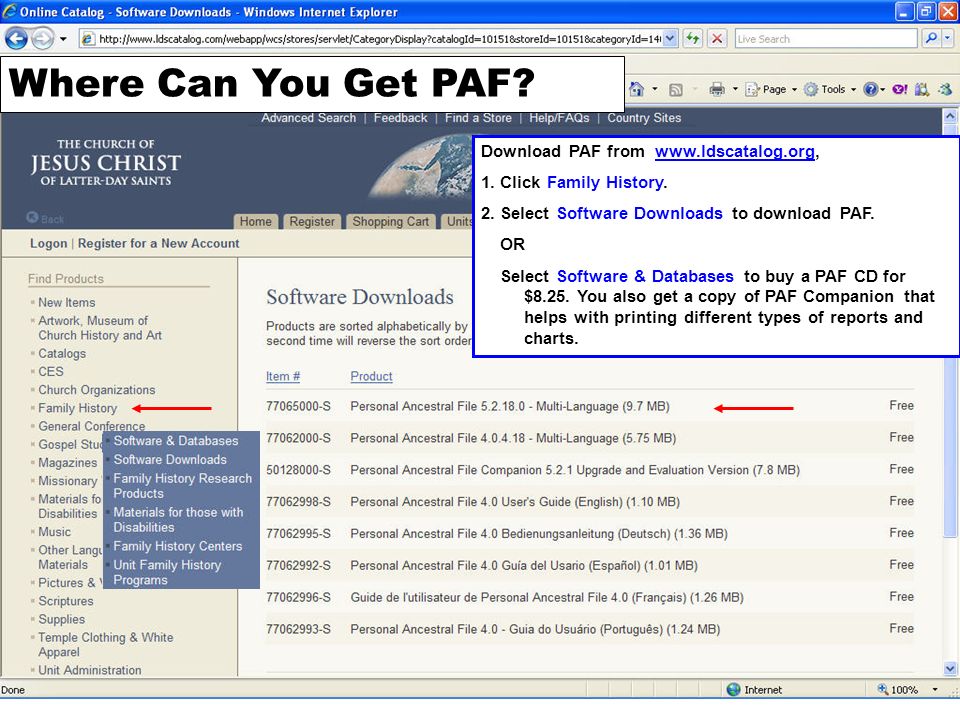The width and height of the screenshot is (960, 720).
Task: Expand the Home button dropdown arrow
Action: tap(654, 89)
